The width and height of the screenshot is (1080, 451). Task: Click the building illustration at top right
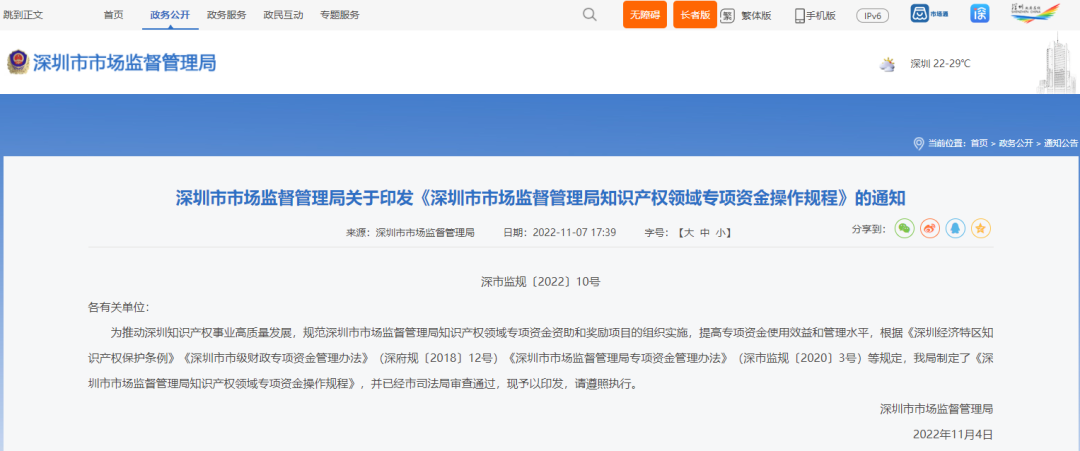tap(1059, 63)
